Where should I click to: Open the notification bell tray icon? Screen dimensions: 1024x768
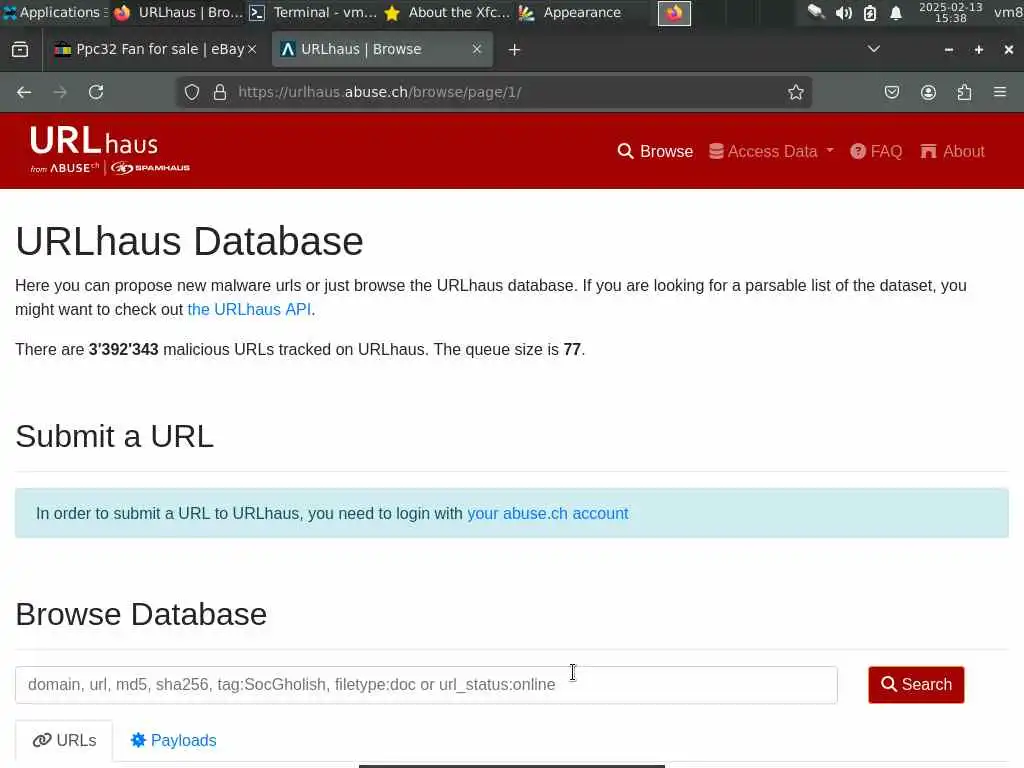tap(896, 13)
